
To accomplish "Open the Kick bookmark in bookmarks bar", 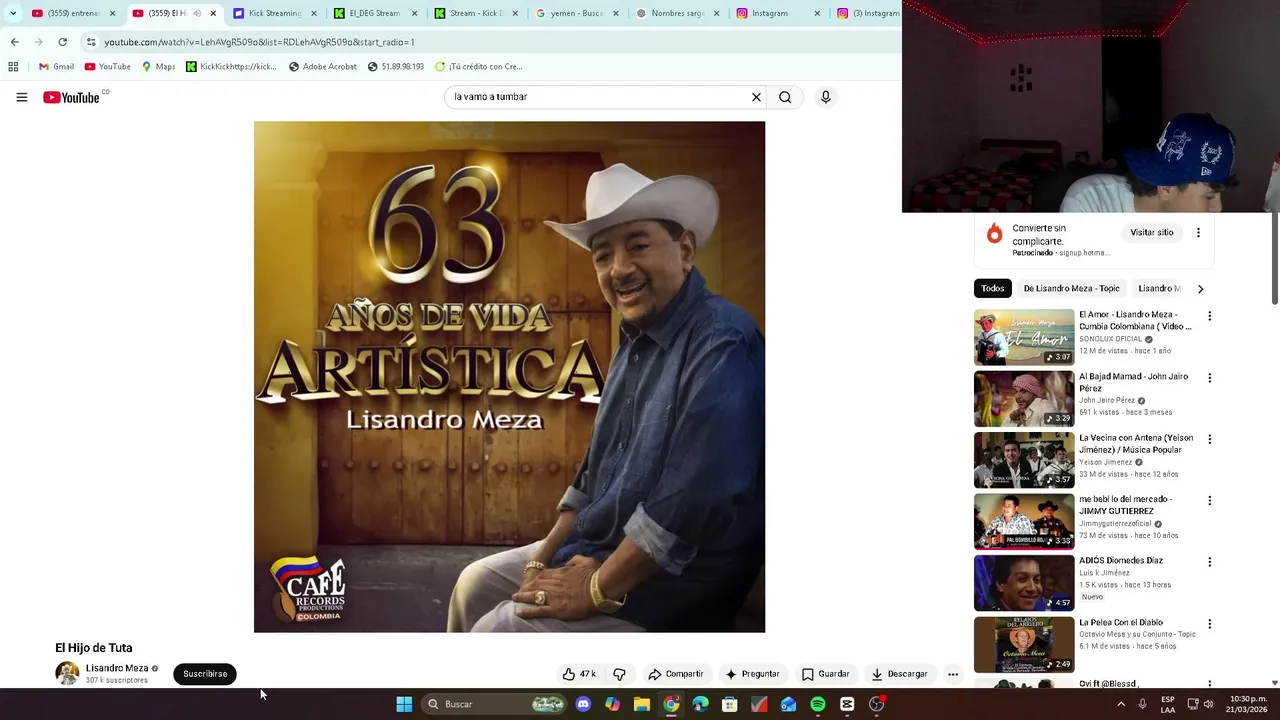I will (x=231, y=67).
